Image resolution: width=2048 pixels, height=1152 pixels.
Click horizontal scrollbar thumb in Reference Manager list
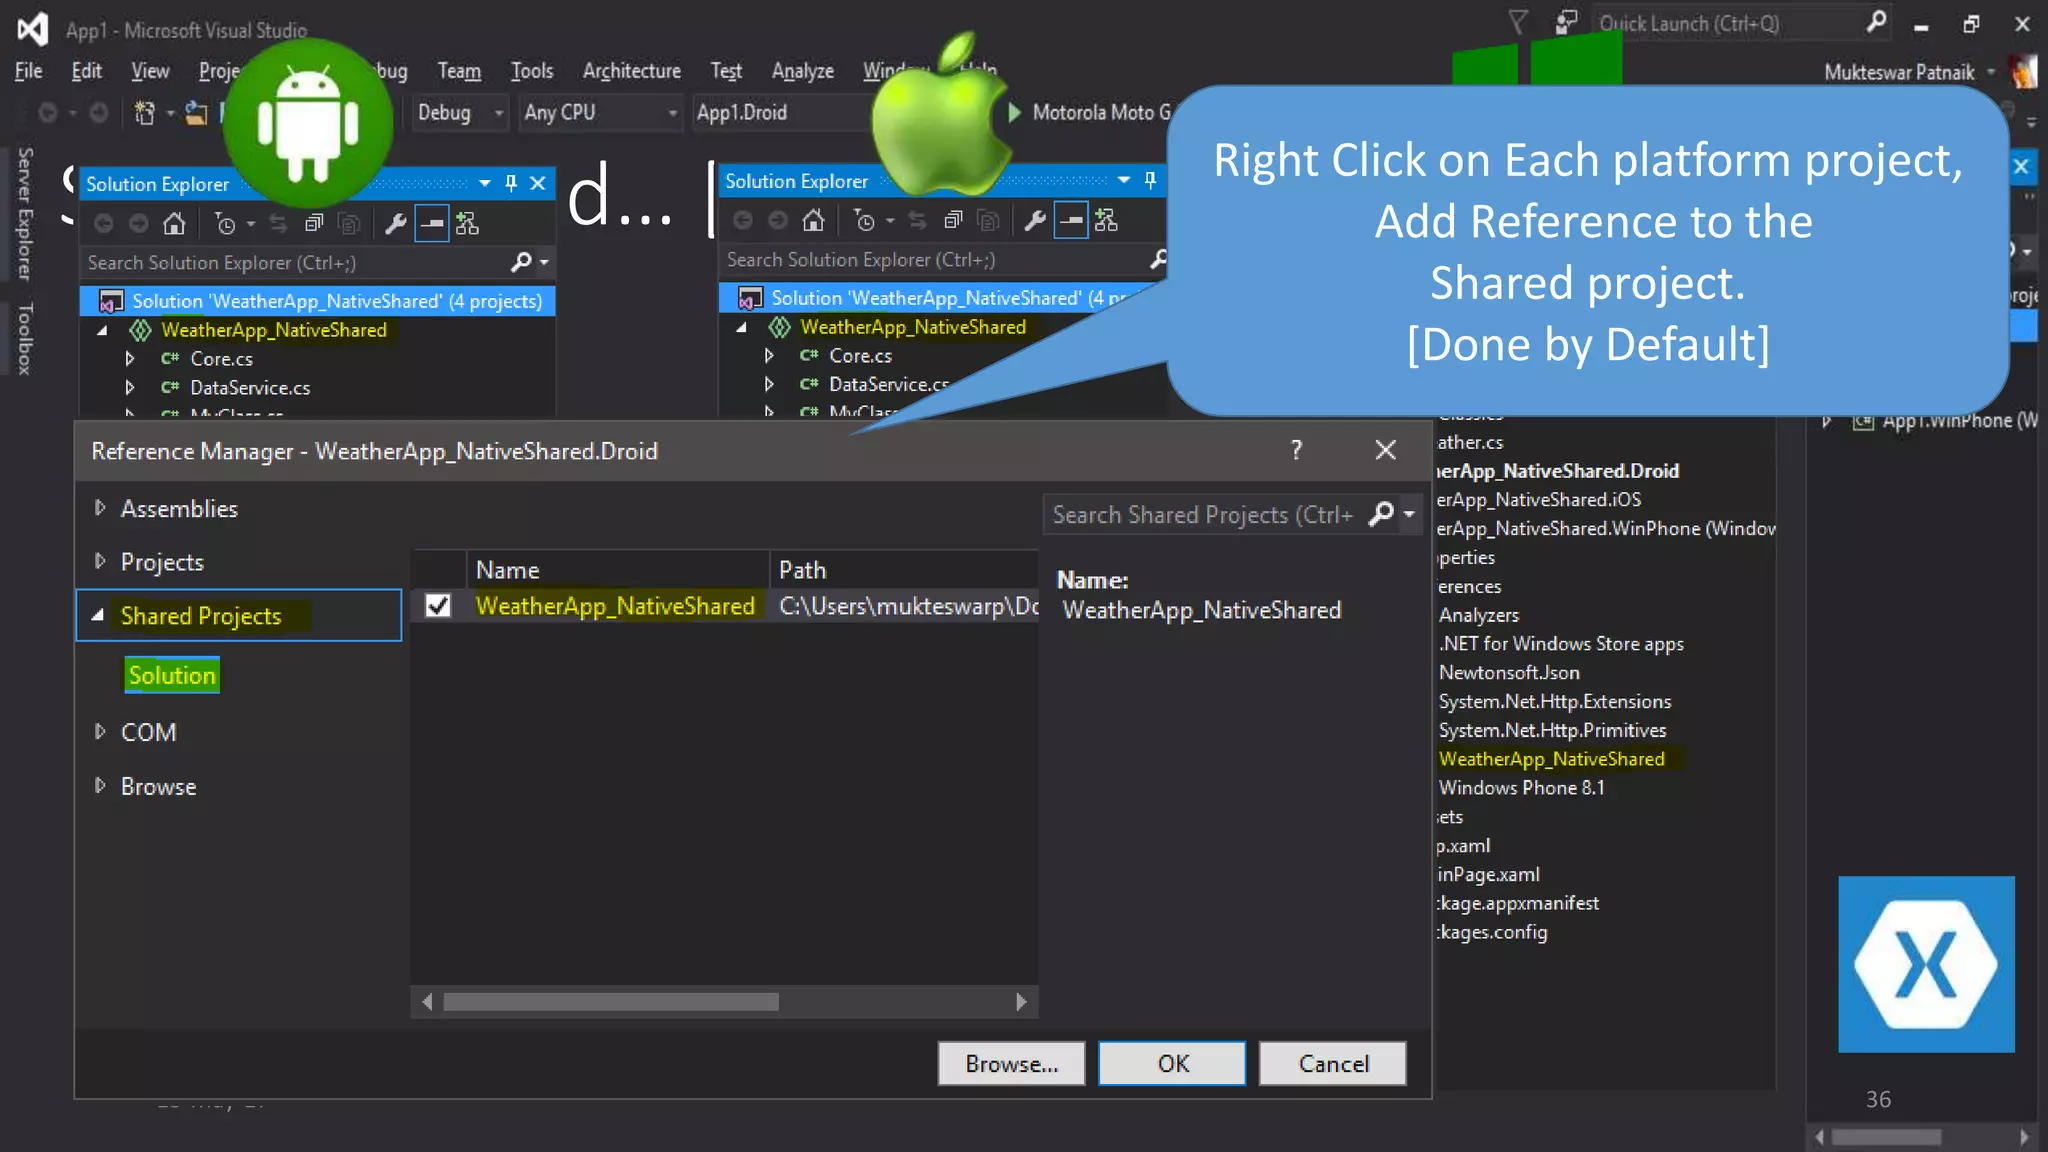[x=611, y=1002]
